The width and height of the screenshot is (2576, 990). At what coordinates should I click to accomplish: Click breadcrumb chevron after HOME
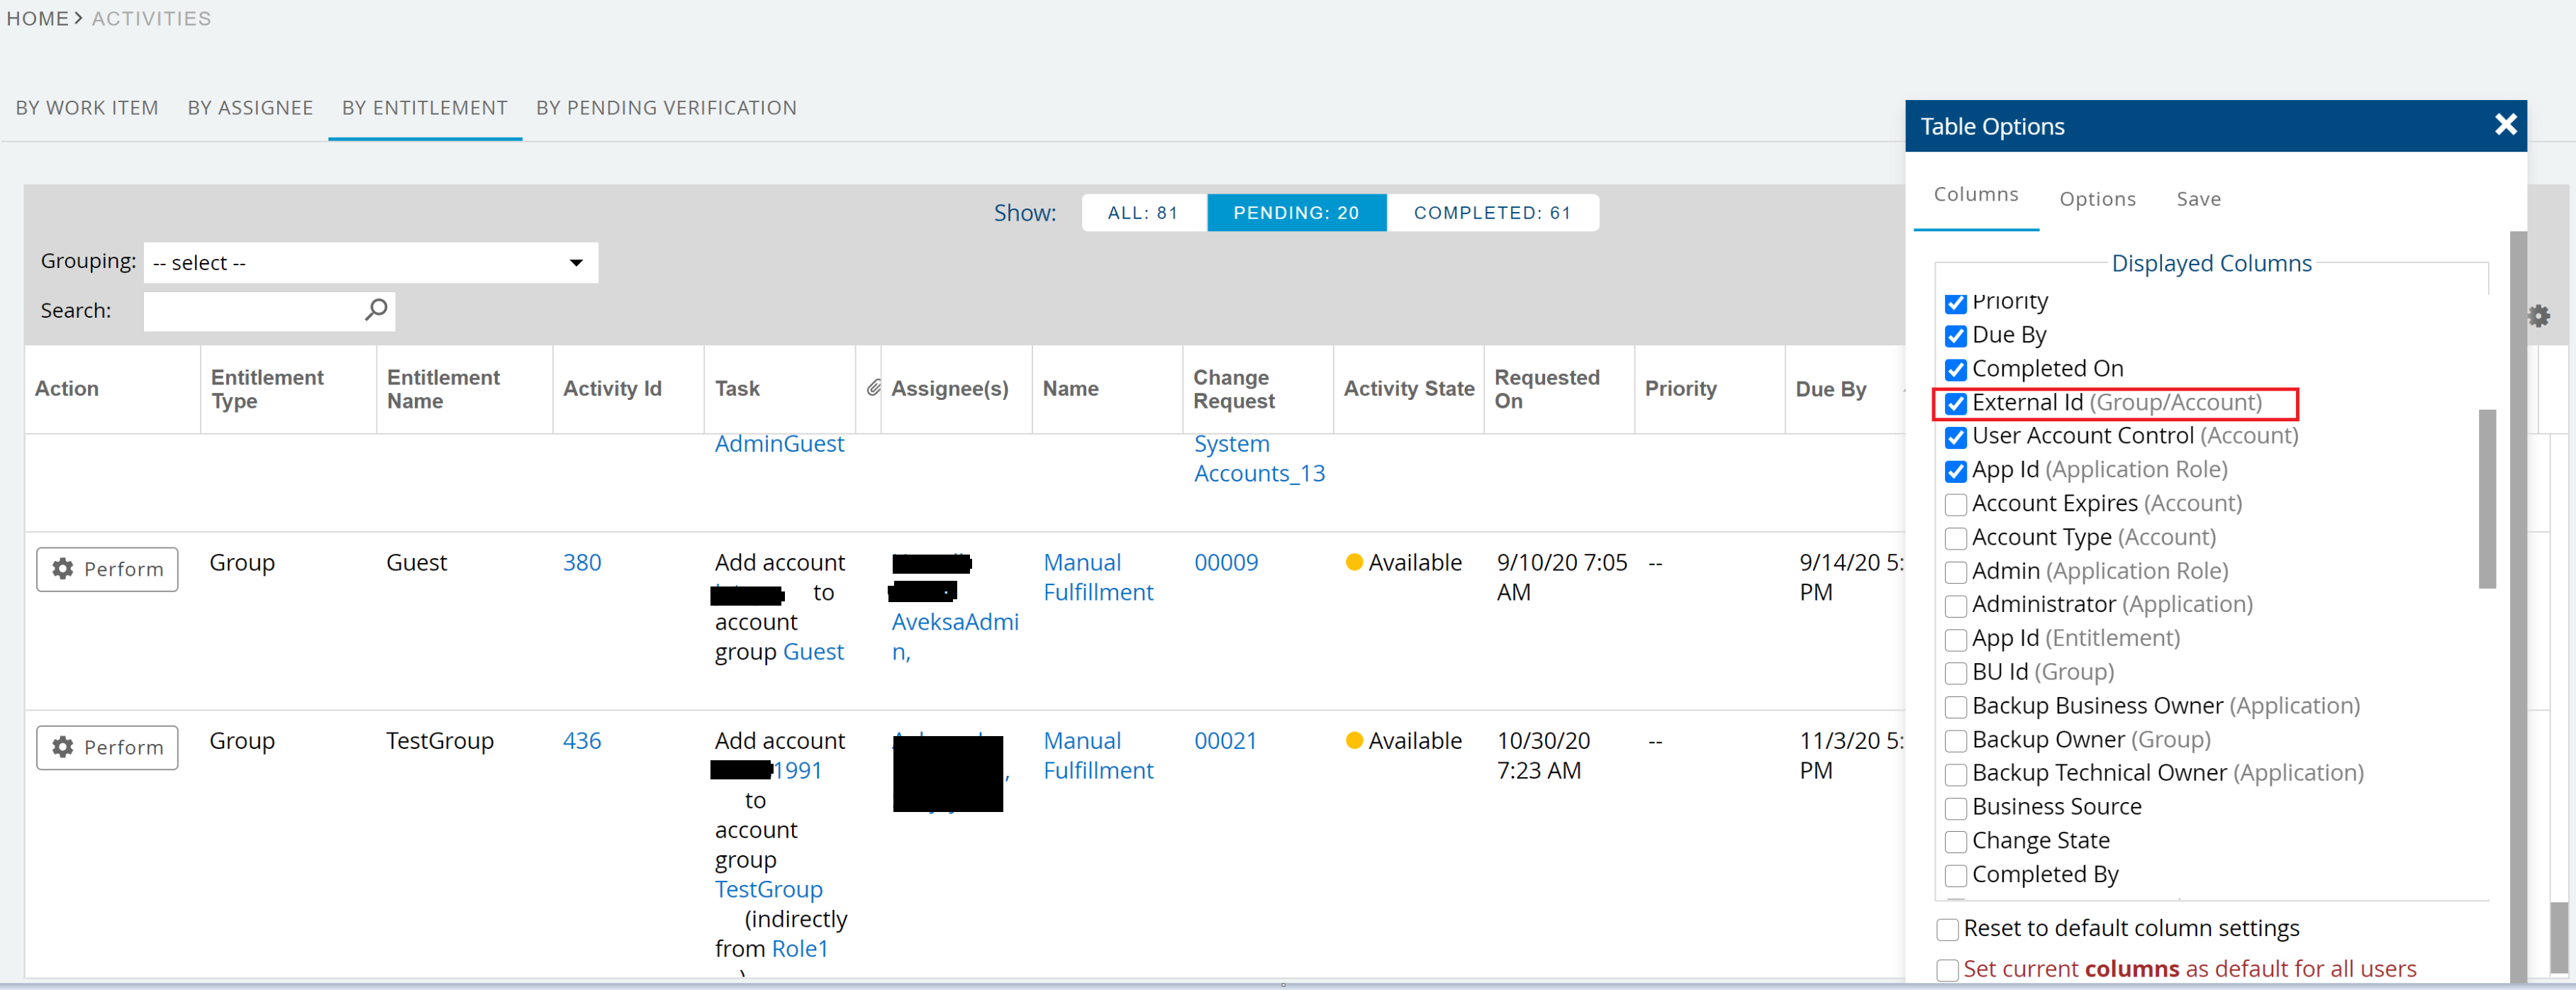click(x=79, y=18)
